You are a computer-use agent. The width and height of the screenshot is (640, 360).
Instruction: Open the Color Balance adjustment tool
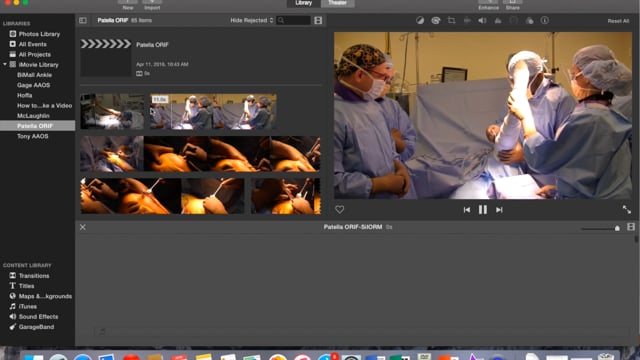(x=420, y=20)
